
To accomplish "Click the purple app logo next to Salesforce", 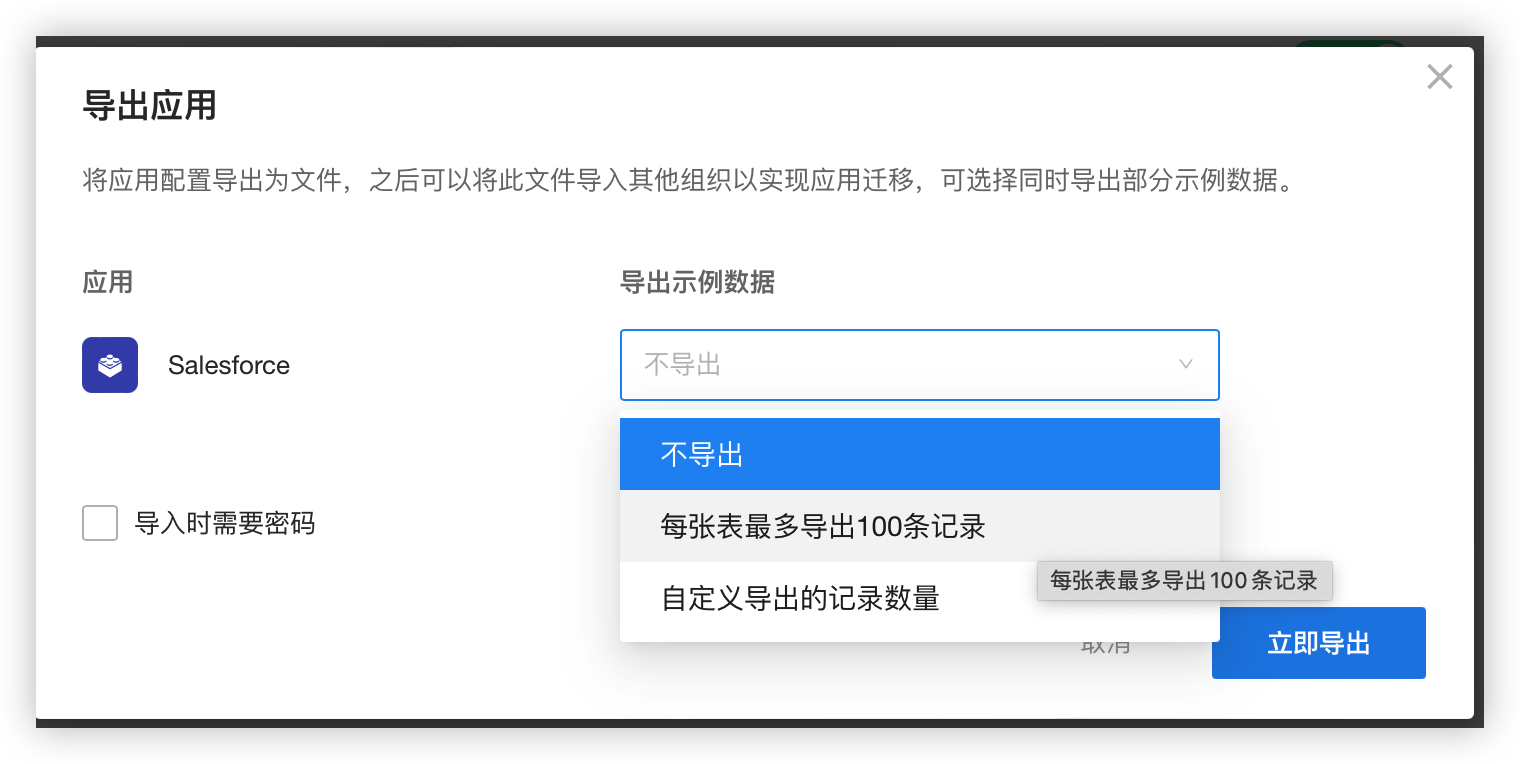I will [110, 365].
